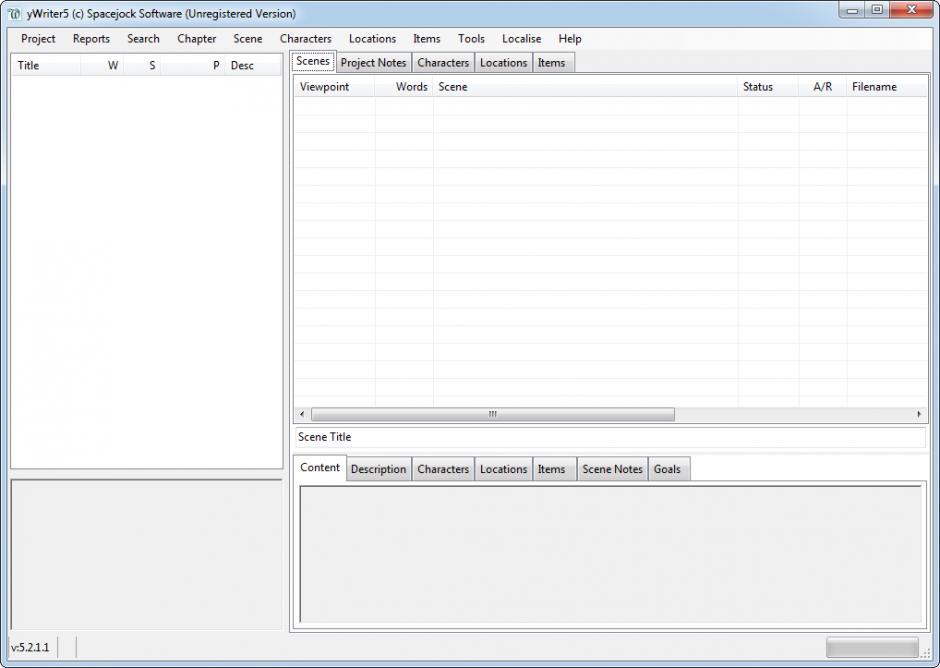This screenshot has height=668, width=940.
Task: Maximize the yWriter5 window
Action: click(x=877, y=10)
